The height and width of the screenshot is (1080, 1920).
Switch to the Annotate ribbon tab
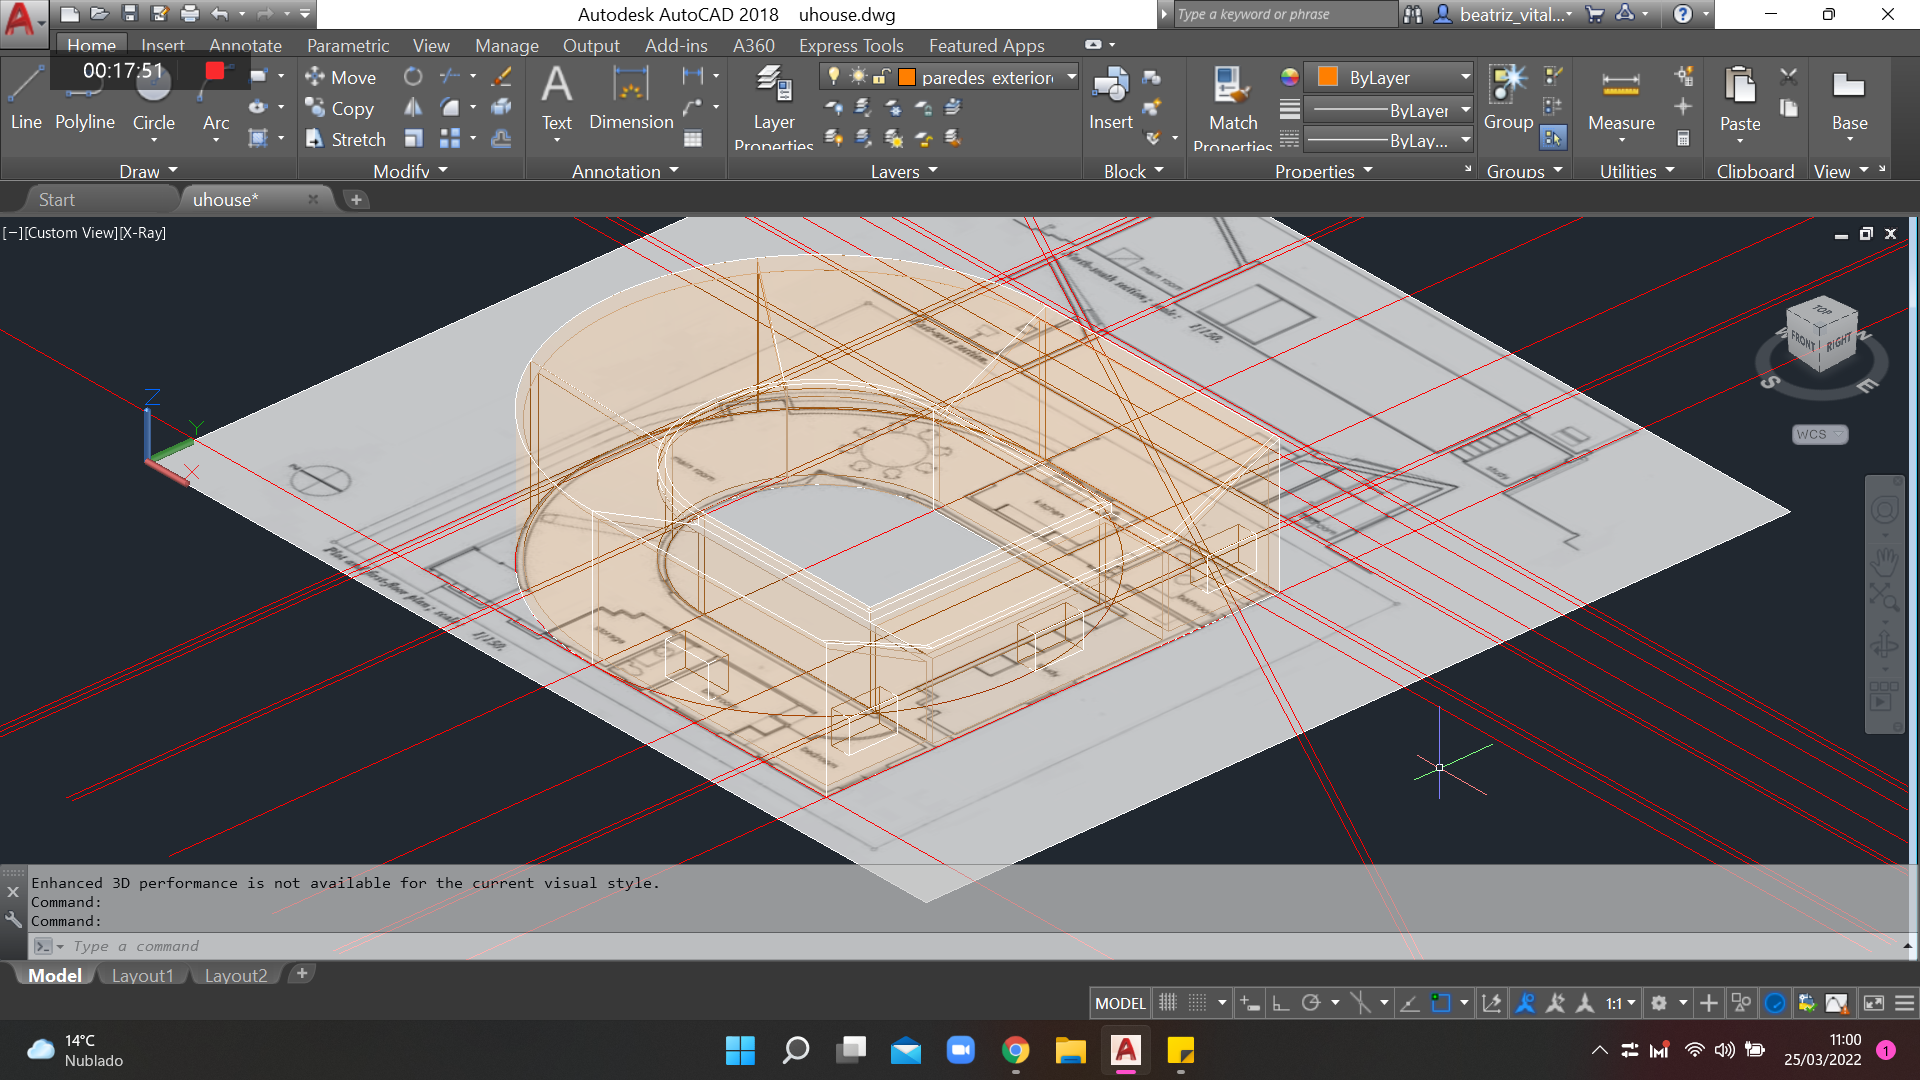[x=244, y=45]
